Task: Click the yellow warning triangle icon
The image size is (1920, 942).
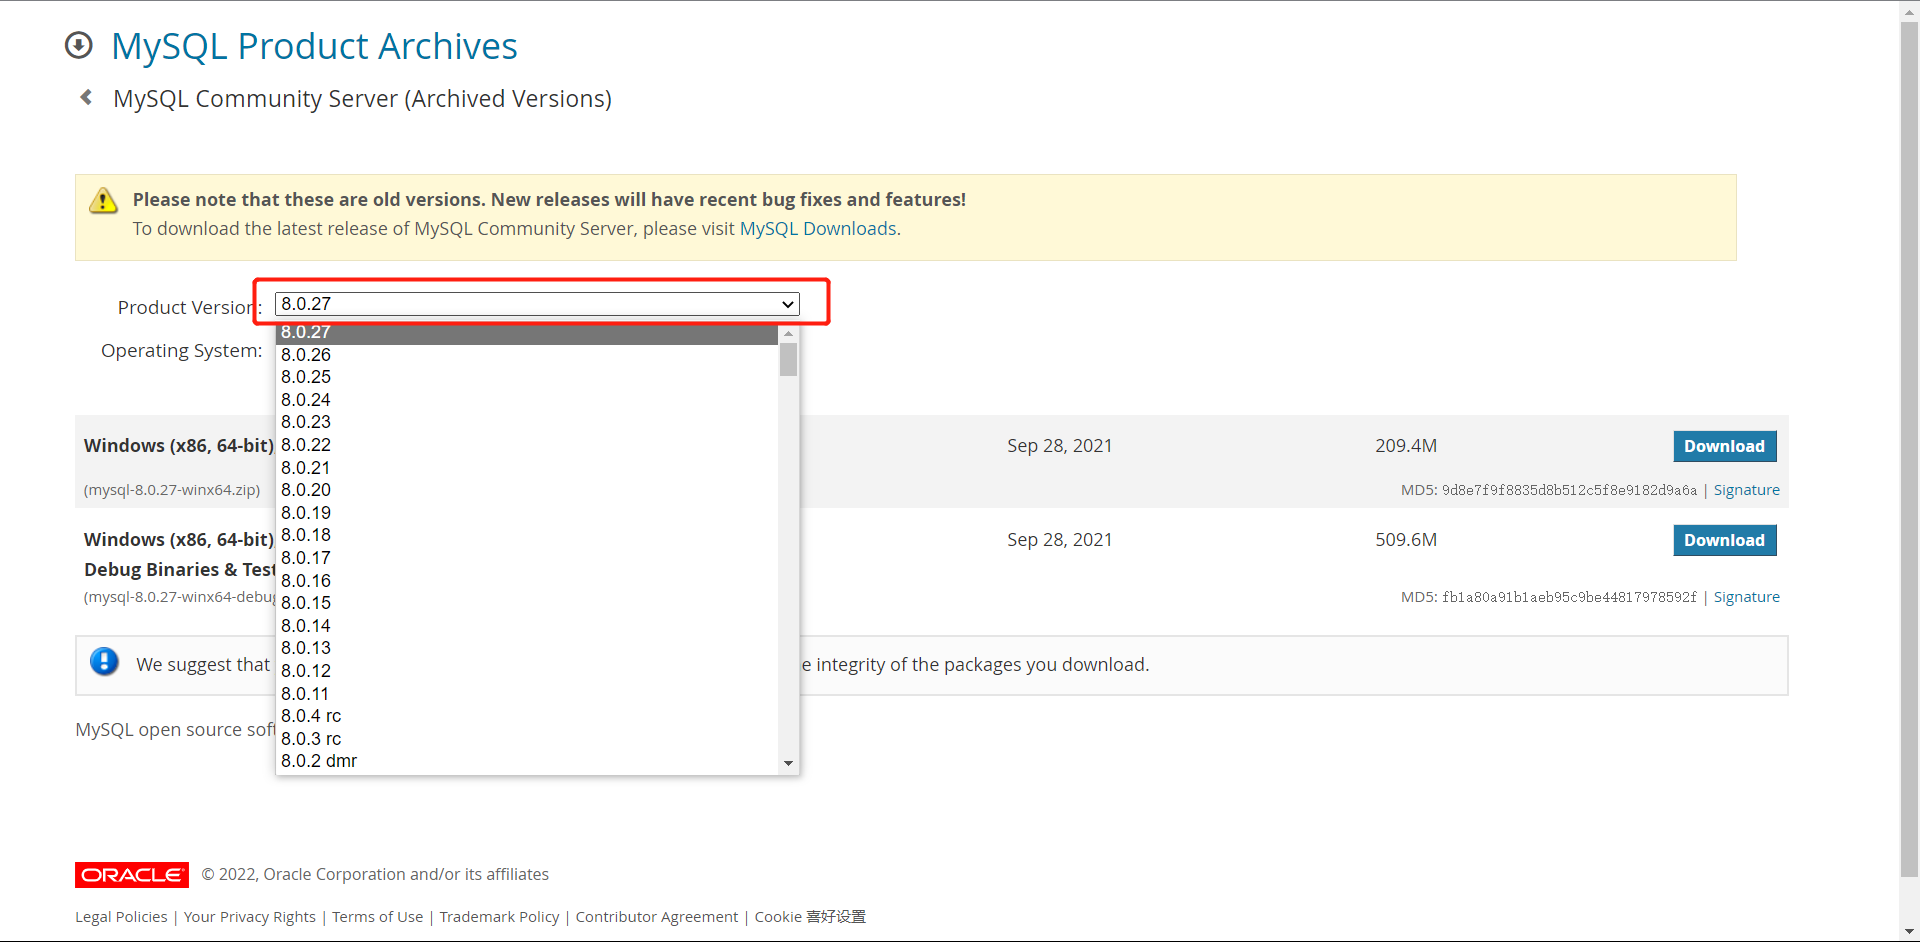Action: coord(103,201)
